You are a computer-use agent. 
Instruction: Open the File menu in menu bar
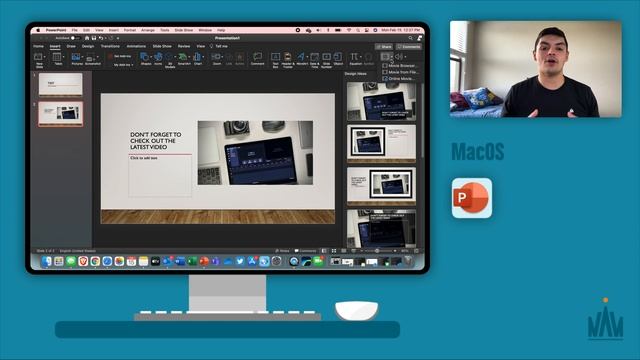pyautogui.click(x=75, y=30)
